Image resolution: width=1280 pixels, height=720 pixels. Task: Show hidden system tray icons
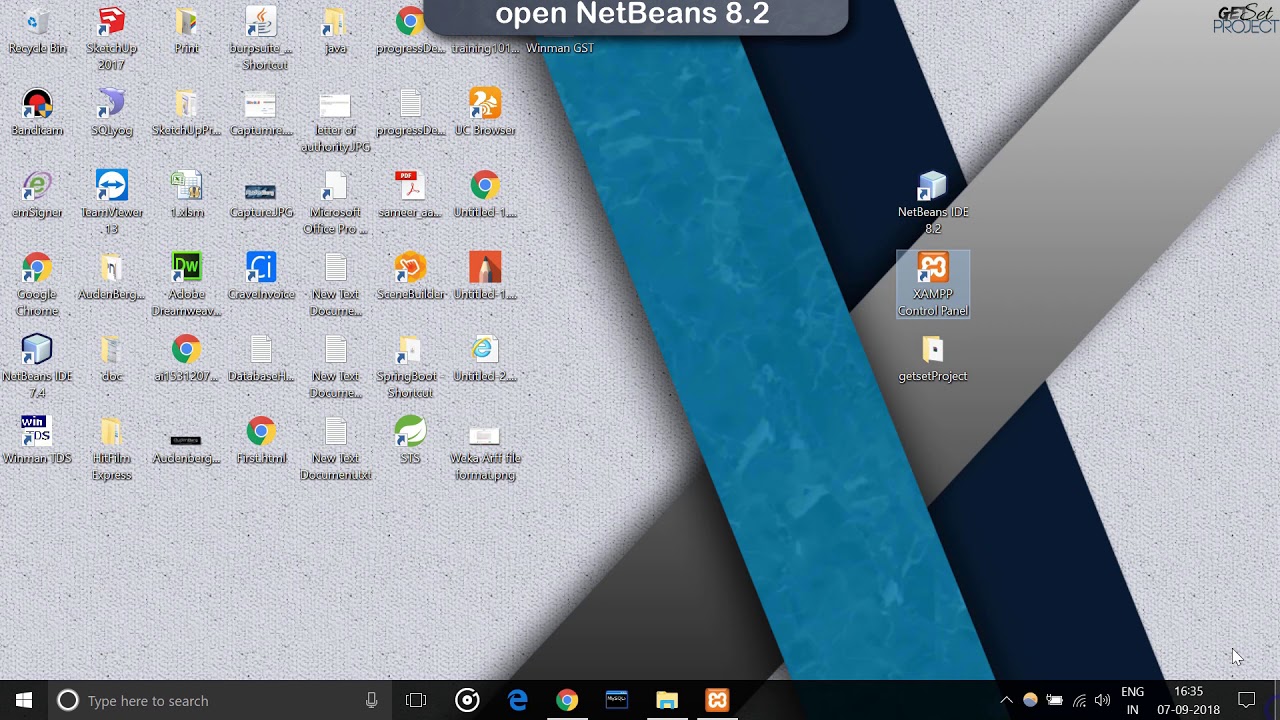(1006, 700)
